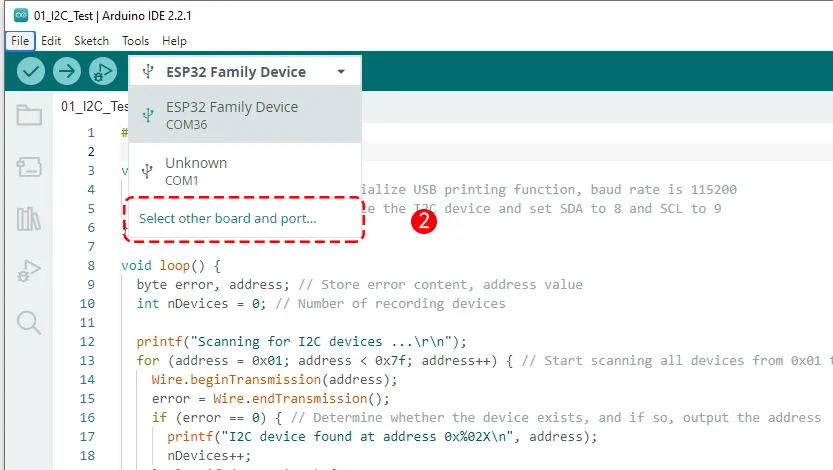Click the Verify checkmark button
This screenshot has height=470, width=833.
[32, 71]
